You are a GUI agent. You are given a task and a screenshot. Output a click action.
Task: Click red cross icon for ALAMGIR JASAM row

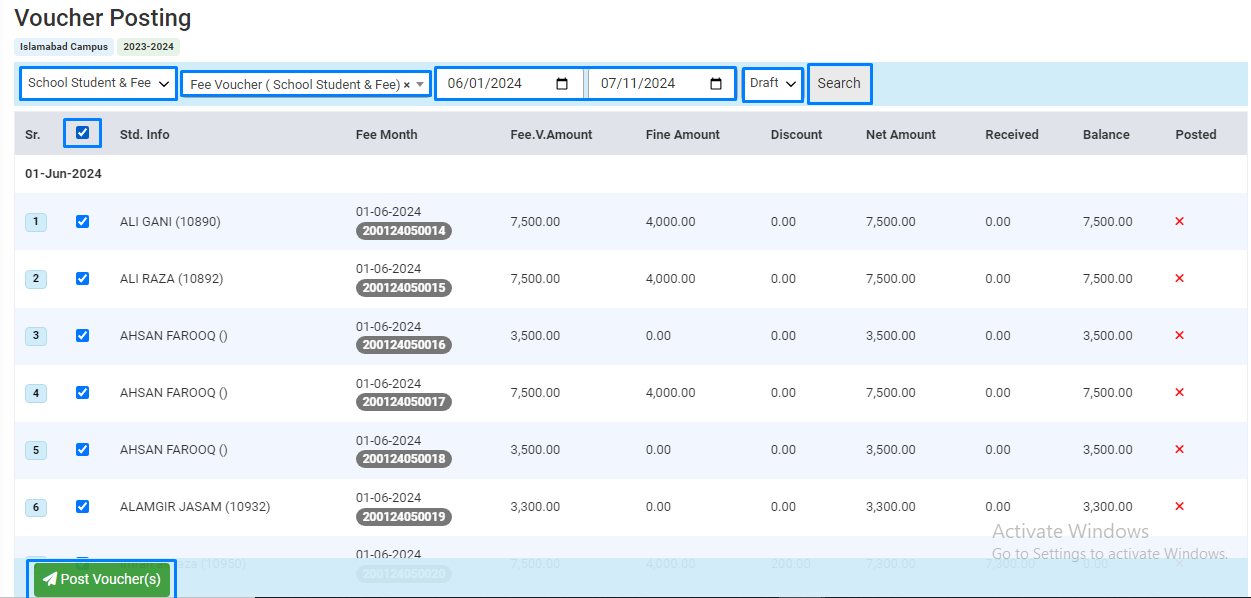pyautogui.click(x=1179, y=507)
